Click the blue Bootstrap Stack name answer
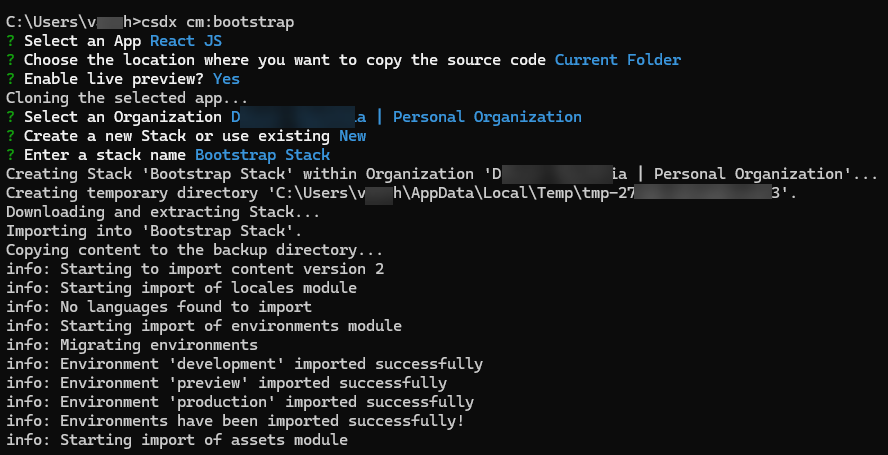888x455 pixels. (x=262, y=155)
